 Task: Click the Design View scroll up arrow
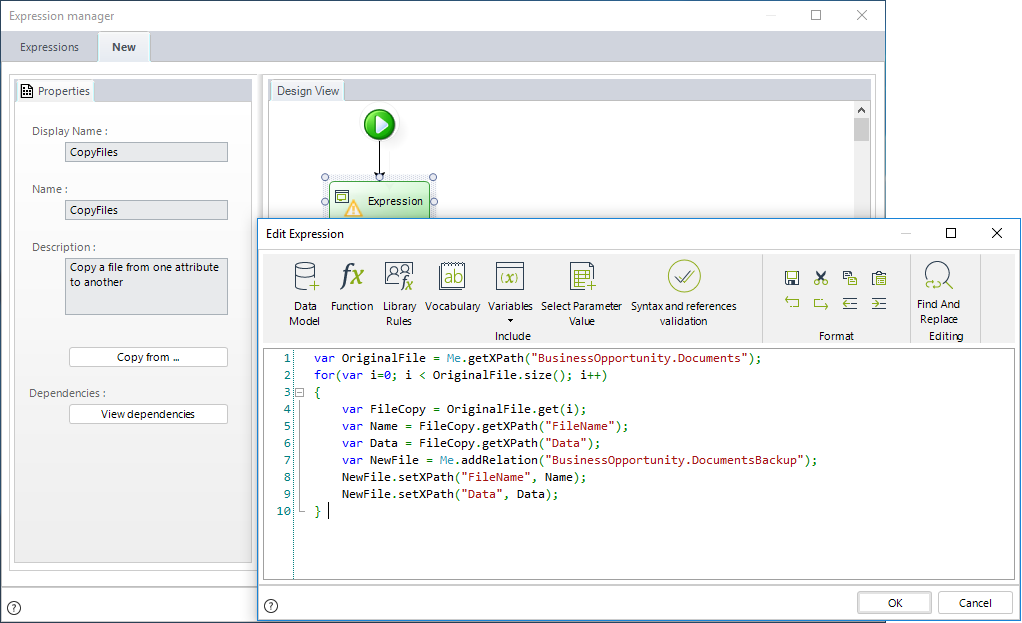(x=861, y=110)
